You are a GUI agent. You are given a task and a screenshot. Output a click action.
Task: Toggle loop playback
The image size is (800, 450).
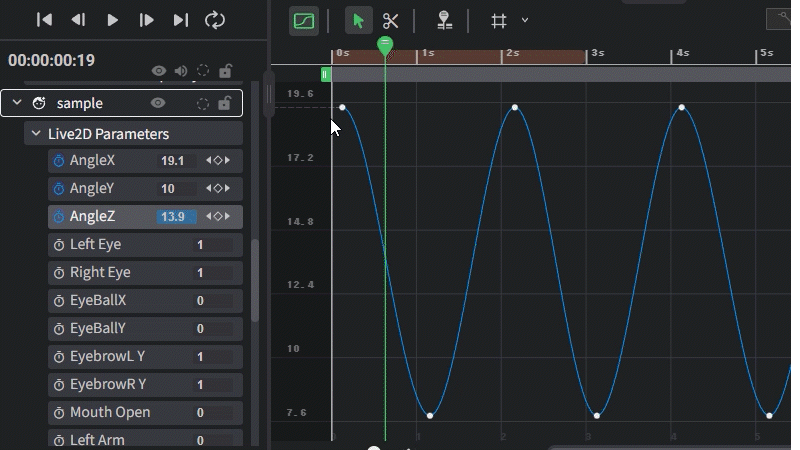coord(215,20)
